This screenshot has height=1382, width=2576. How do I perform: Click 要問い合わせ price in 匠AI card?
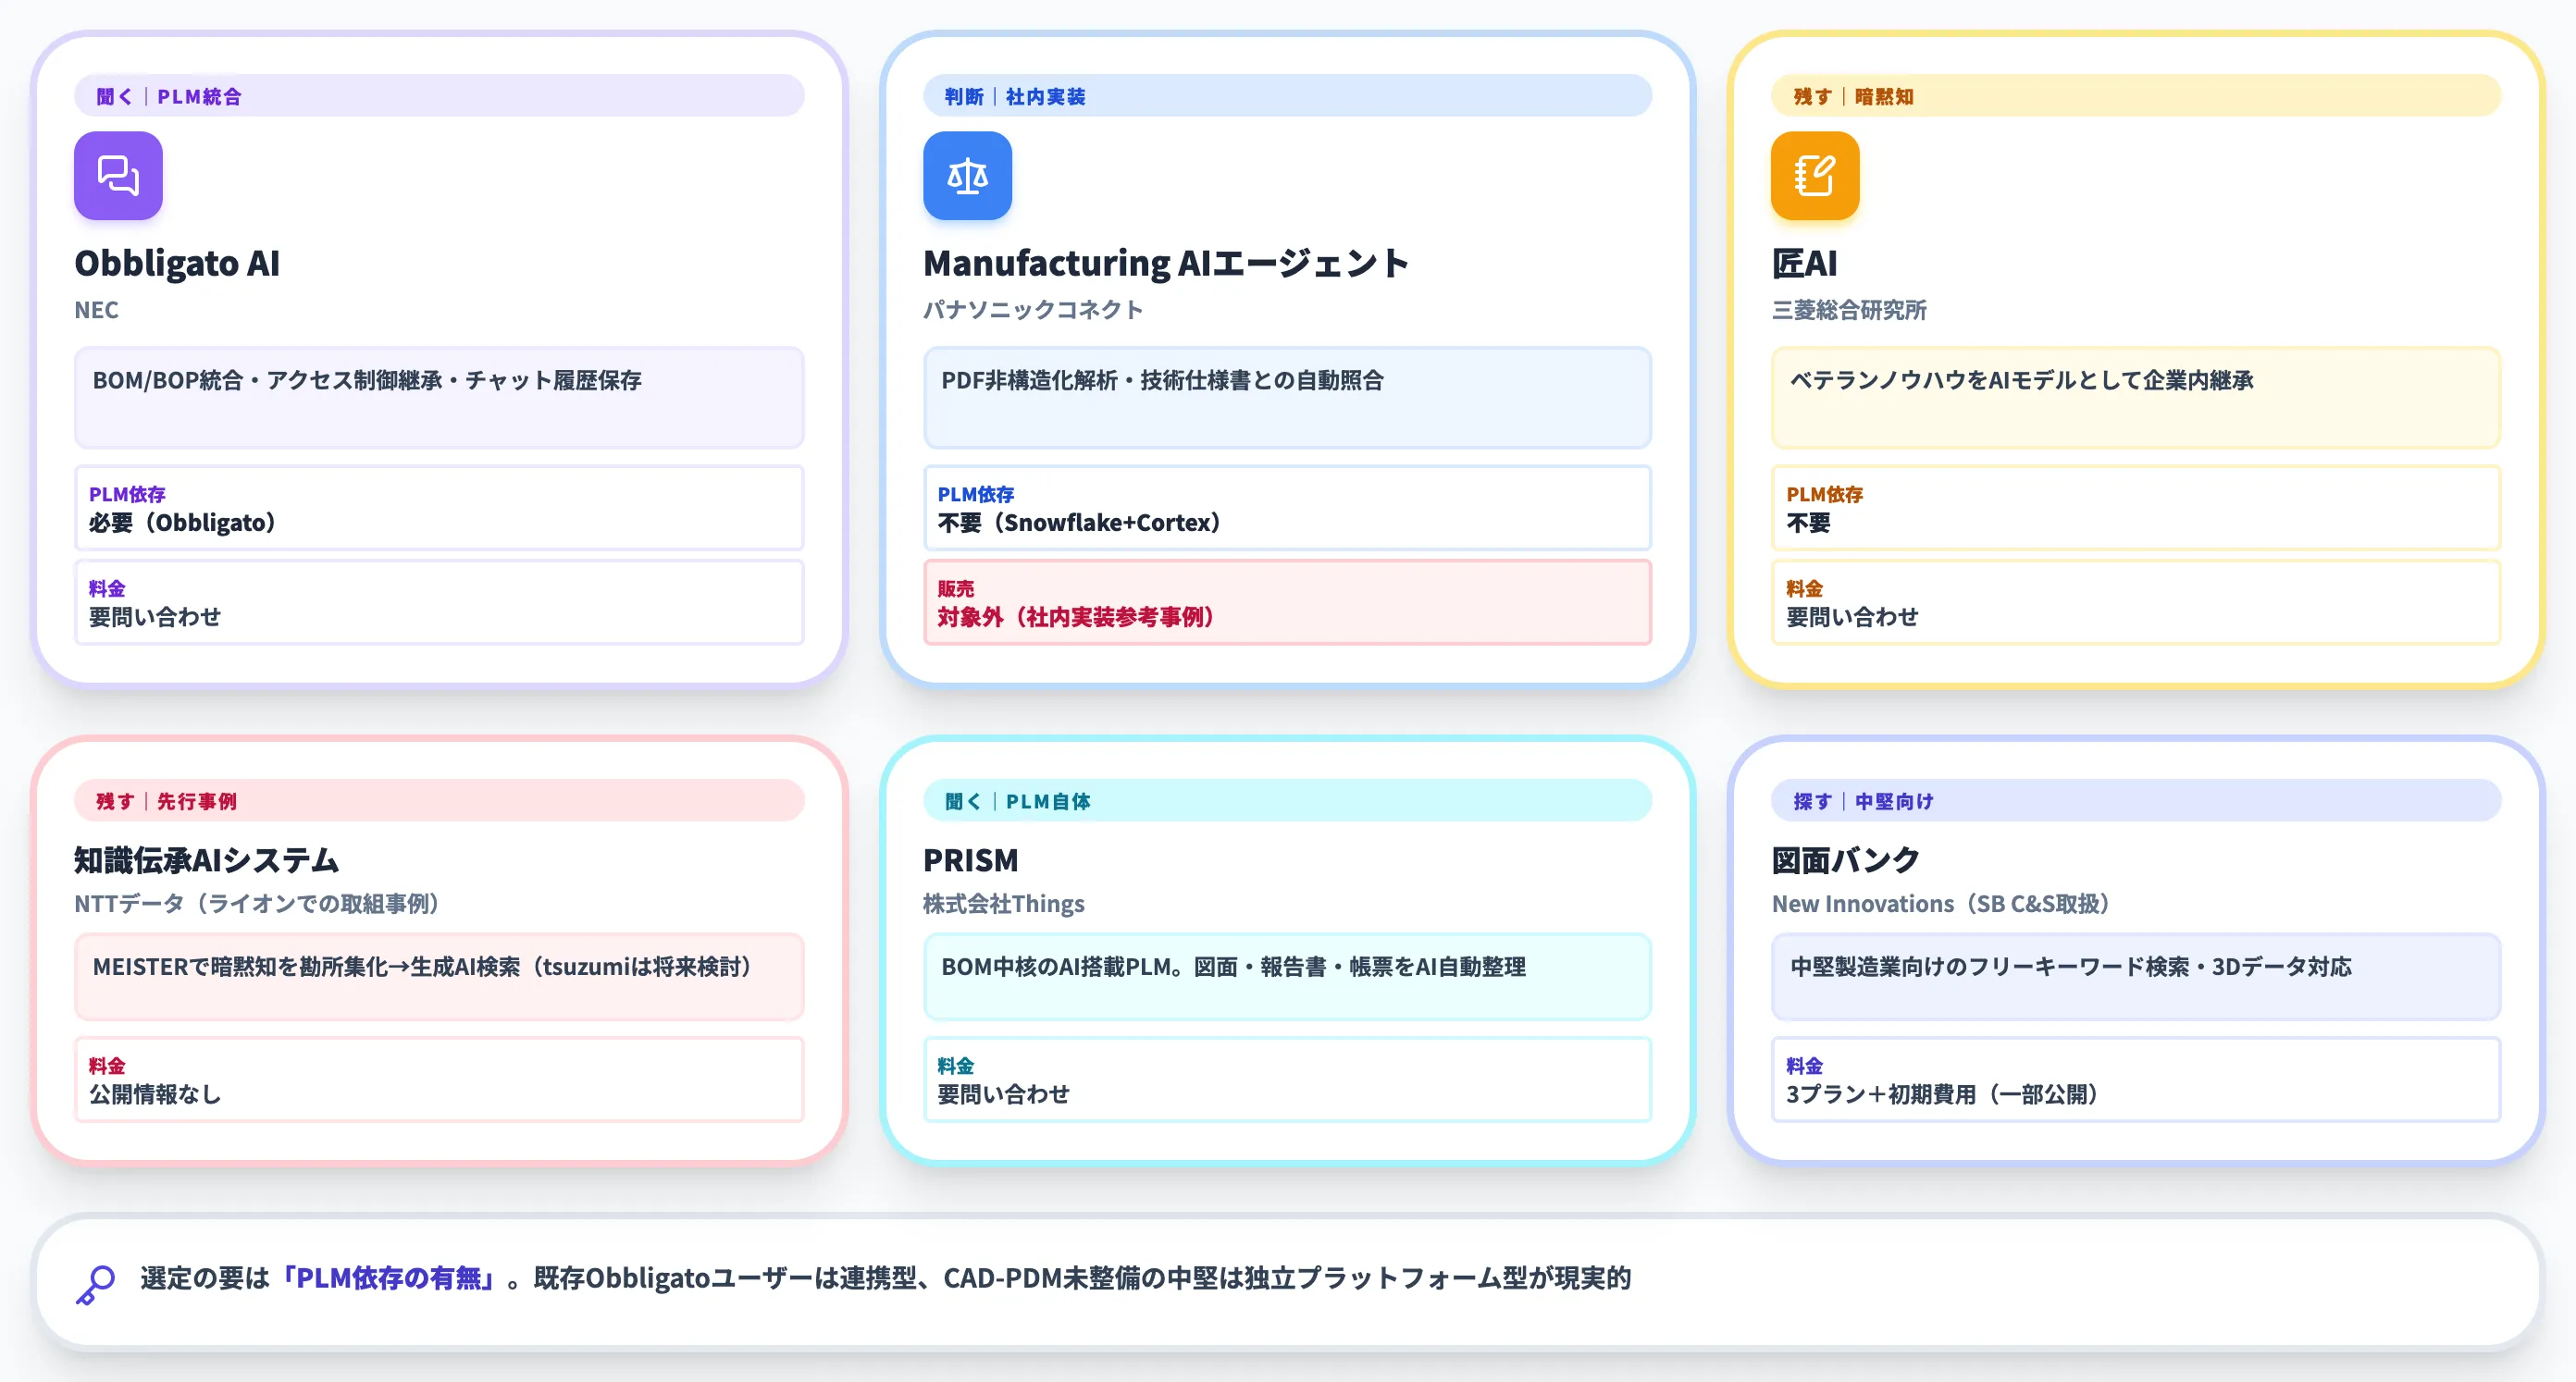[x=1852, y=617]
